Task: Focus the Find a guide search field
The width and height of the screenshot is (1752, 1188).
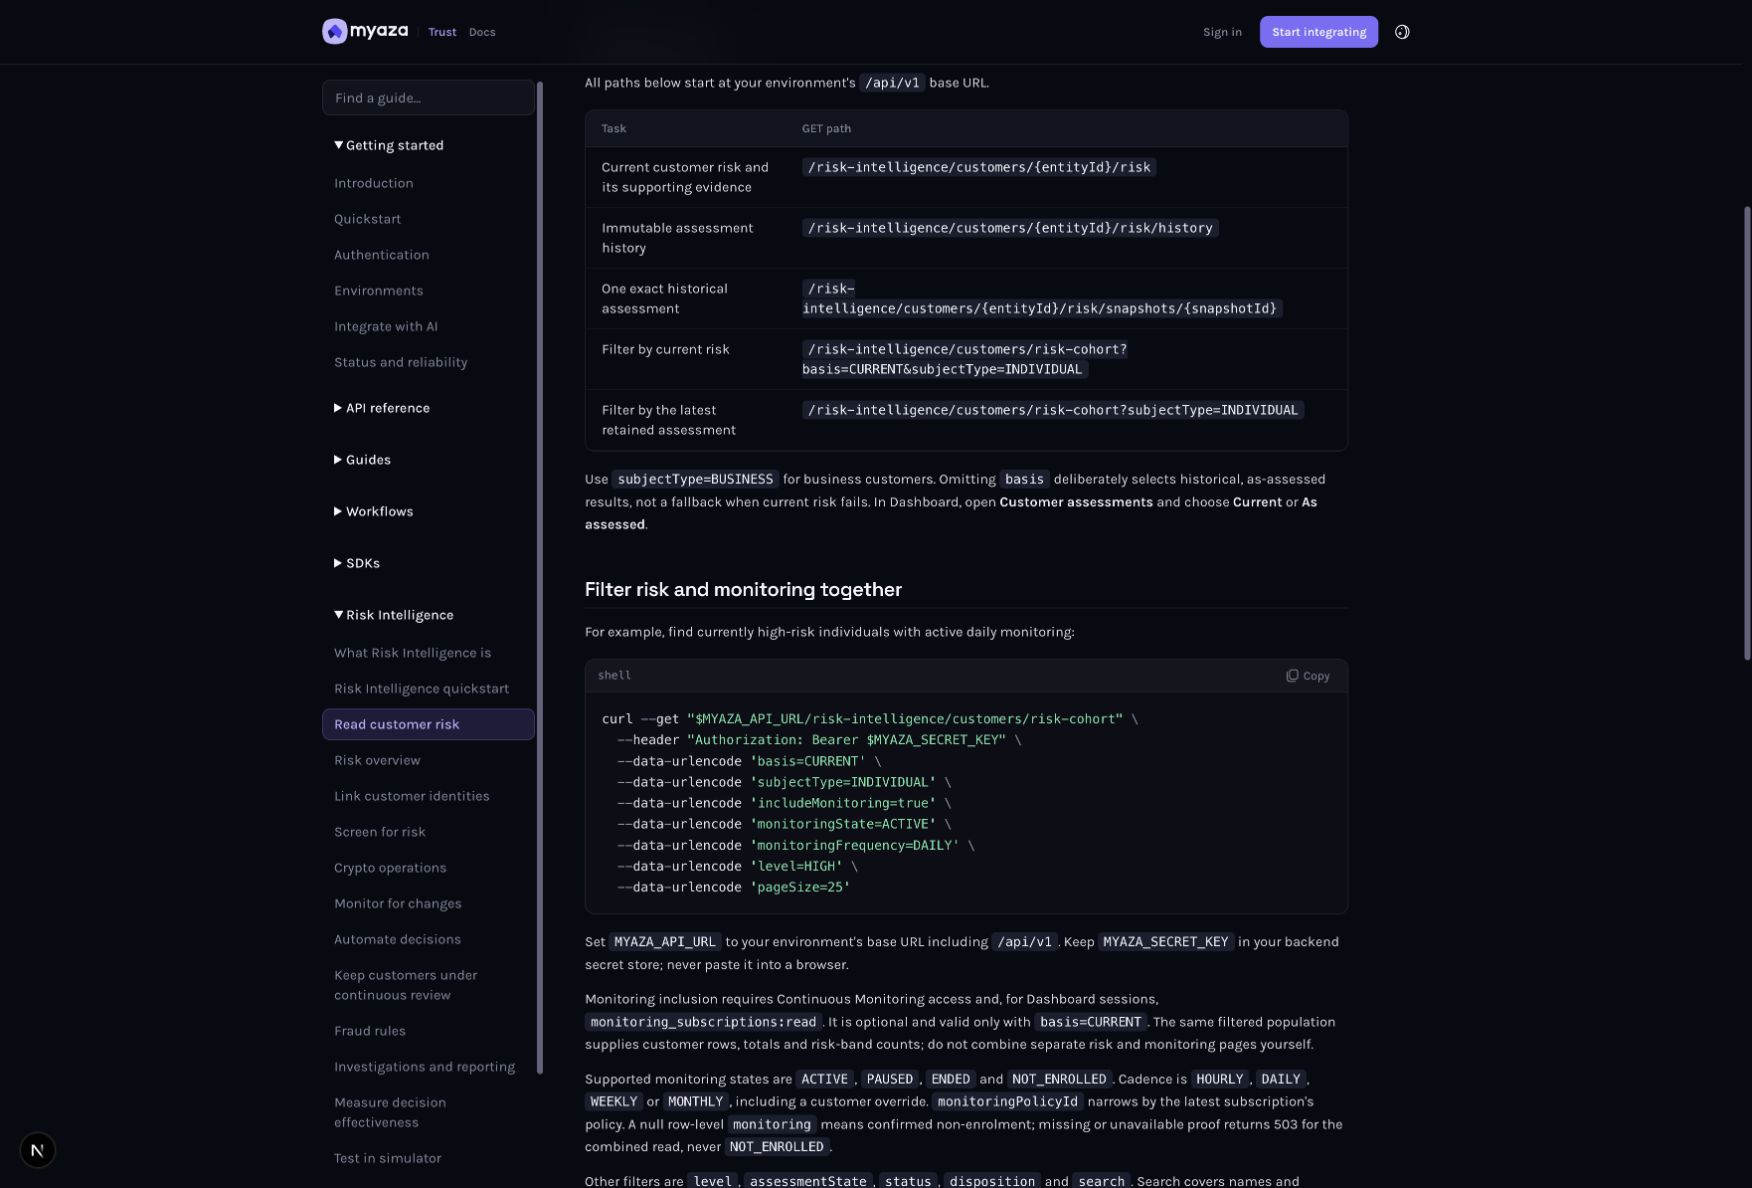Action: [x=428, y=98]
